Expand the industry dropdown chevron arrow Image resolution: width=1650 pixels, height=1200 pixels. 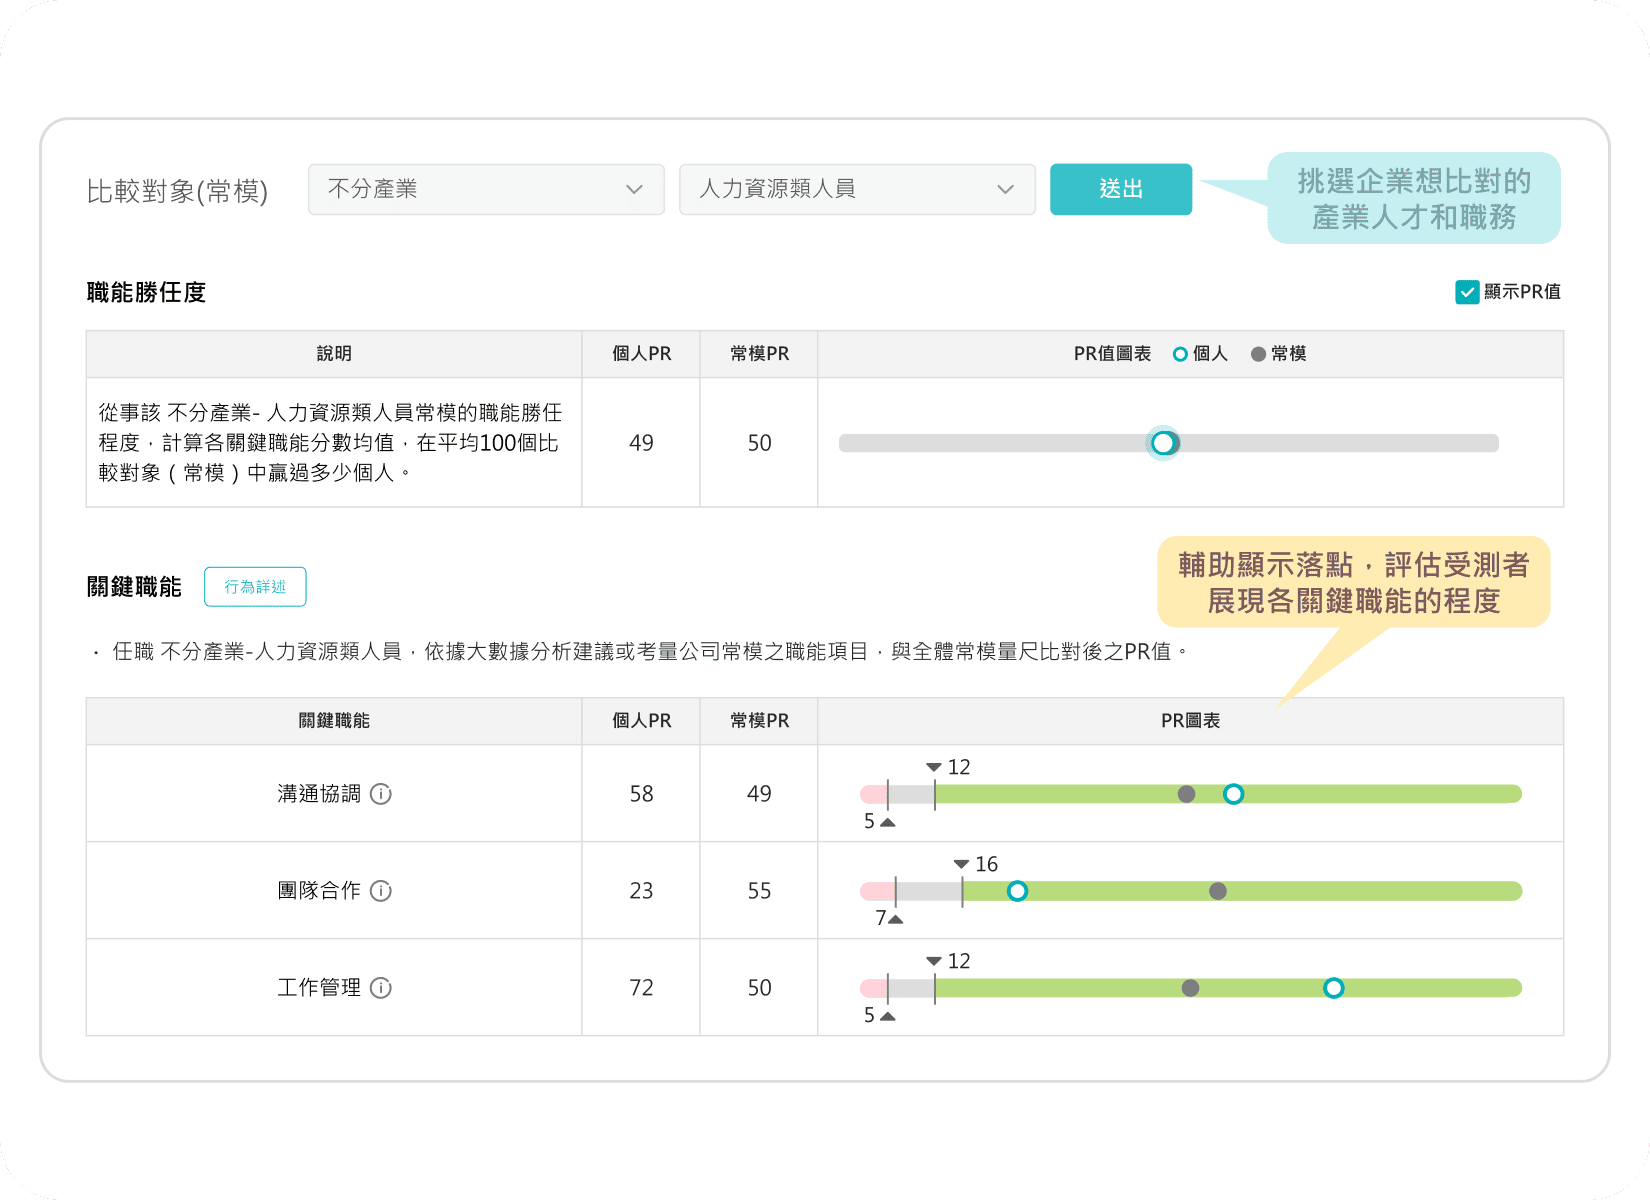tap(634, 189)
